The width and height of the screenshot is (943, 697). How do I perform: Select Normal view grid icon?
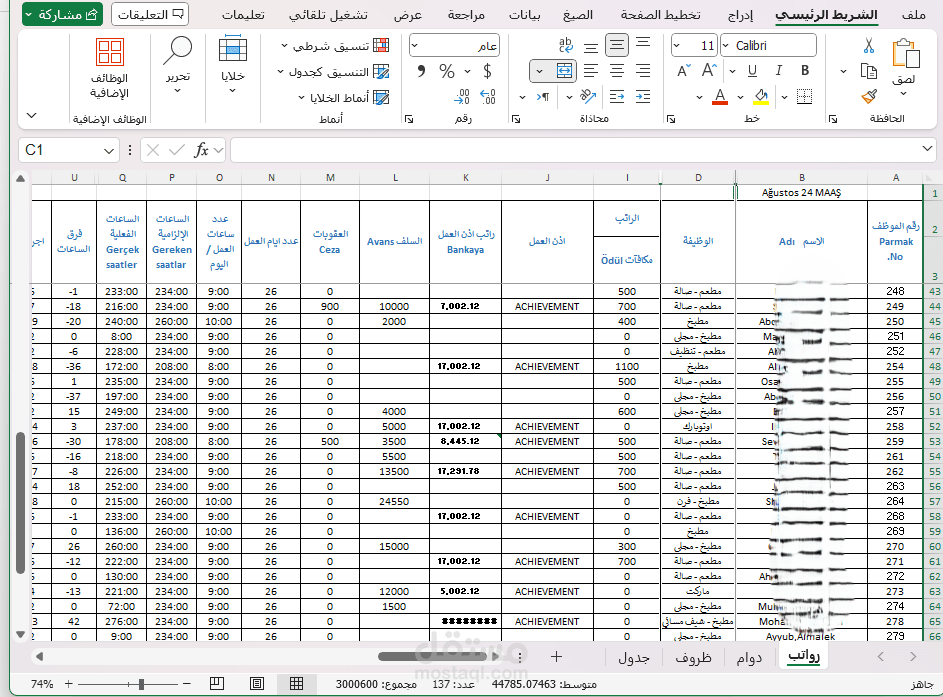(x=296, y=684)
